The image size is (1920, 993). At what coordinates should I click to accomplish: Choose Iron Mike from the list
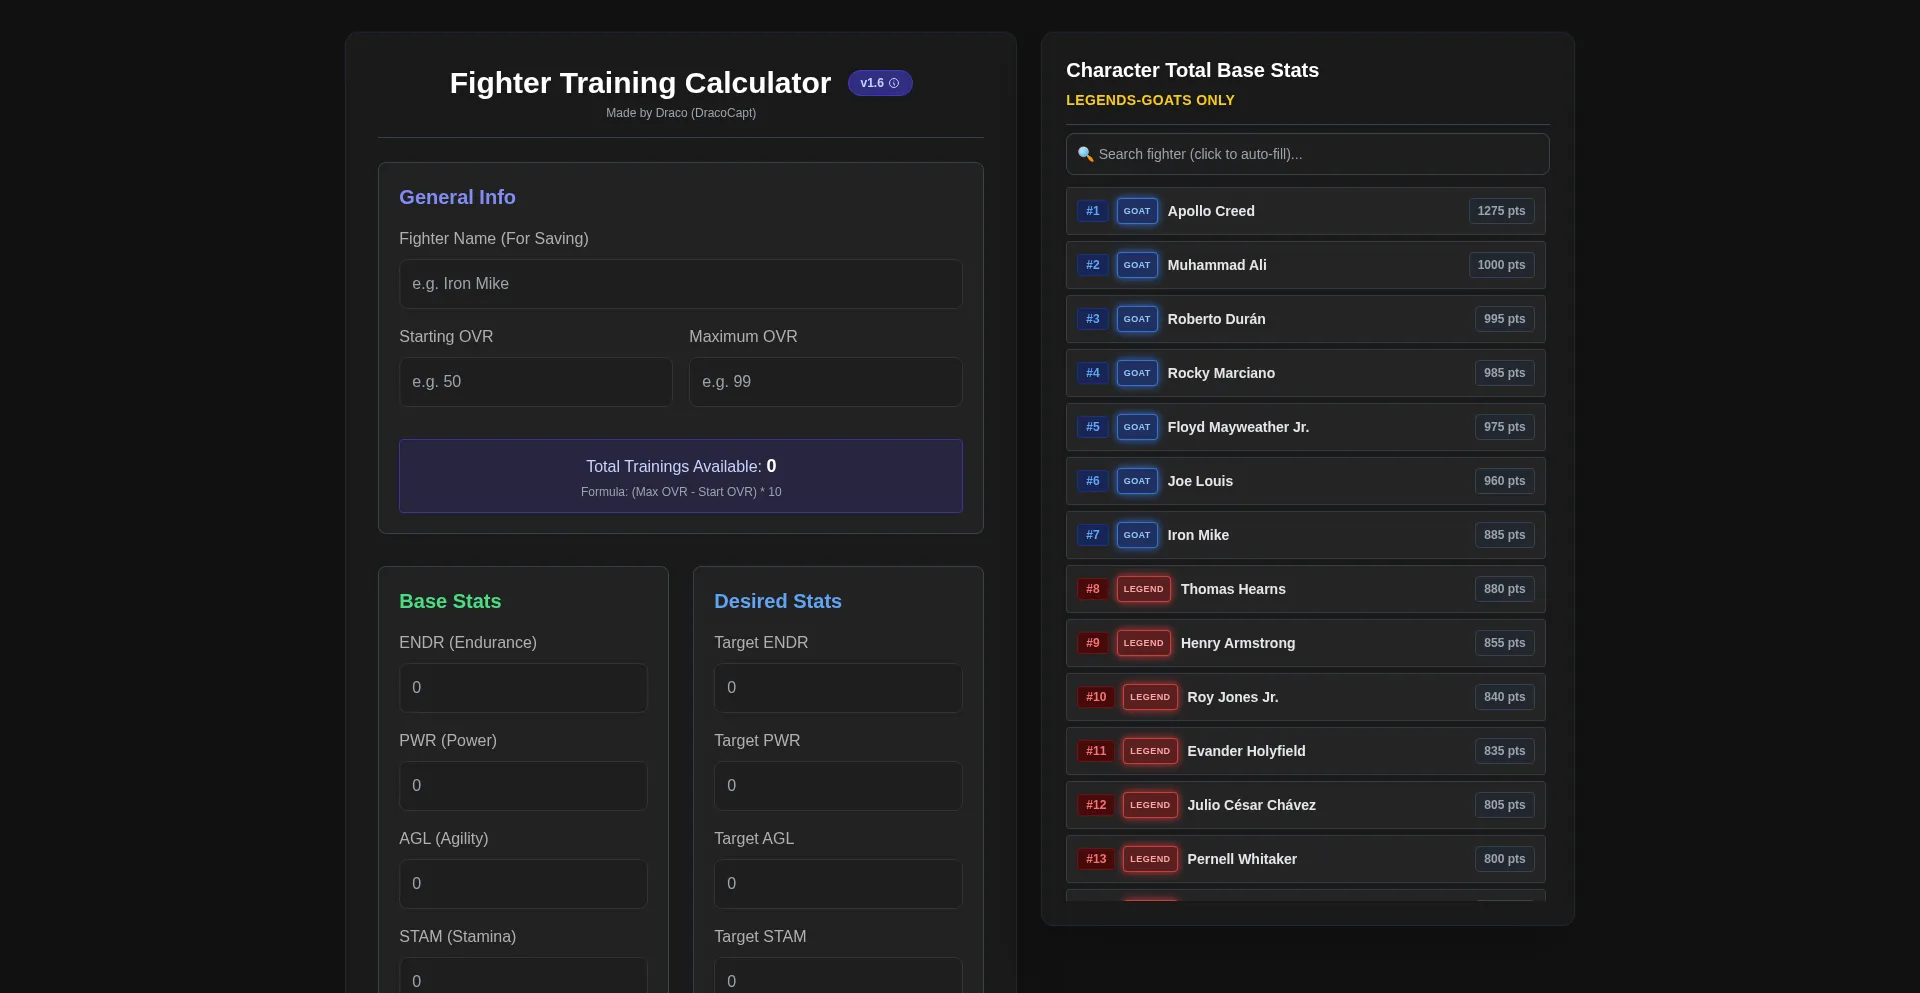(1306, 535)
